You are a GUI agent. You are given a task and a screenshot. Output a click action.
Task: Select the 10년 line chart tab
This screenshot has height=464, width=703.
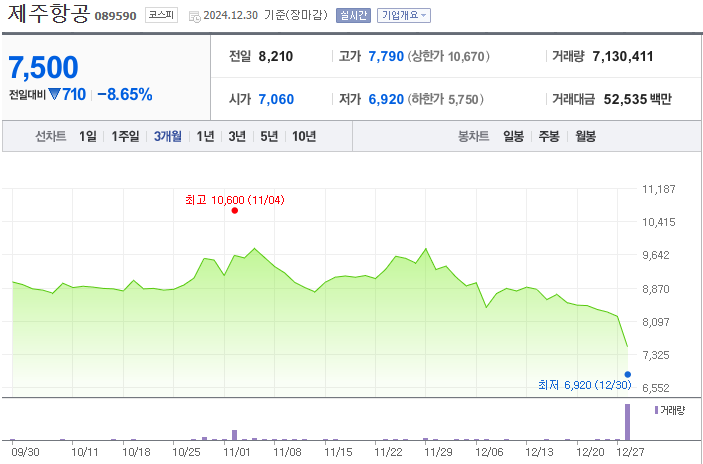point(304,136)
